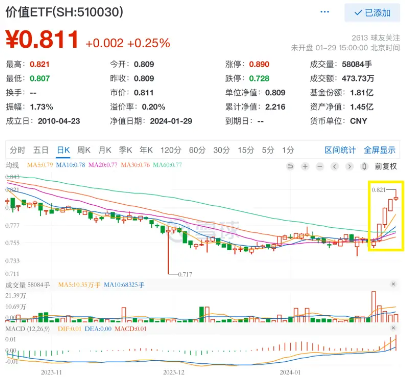Switch to the 15分 interval tab
Viewport: 405px width, 381px height.
[x=246, y=150]
